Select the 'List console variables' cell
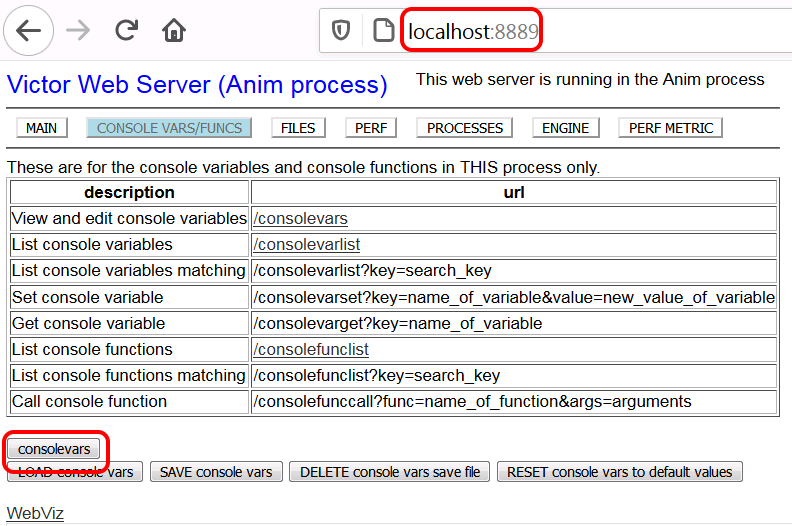This screenshot has height=526, width=792. 129,245
